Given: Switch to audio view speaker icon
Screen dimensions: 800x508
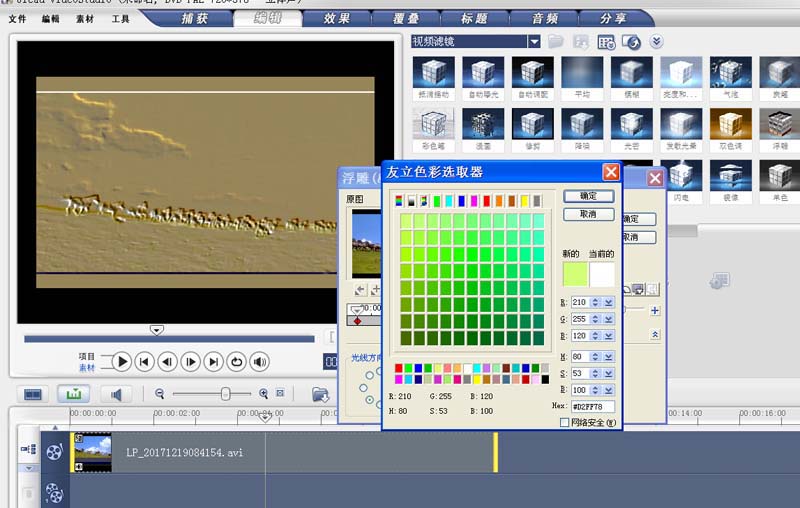Looking at the screenshot, I should (x=116, y=394).
